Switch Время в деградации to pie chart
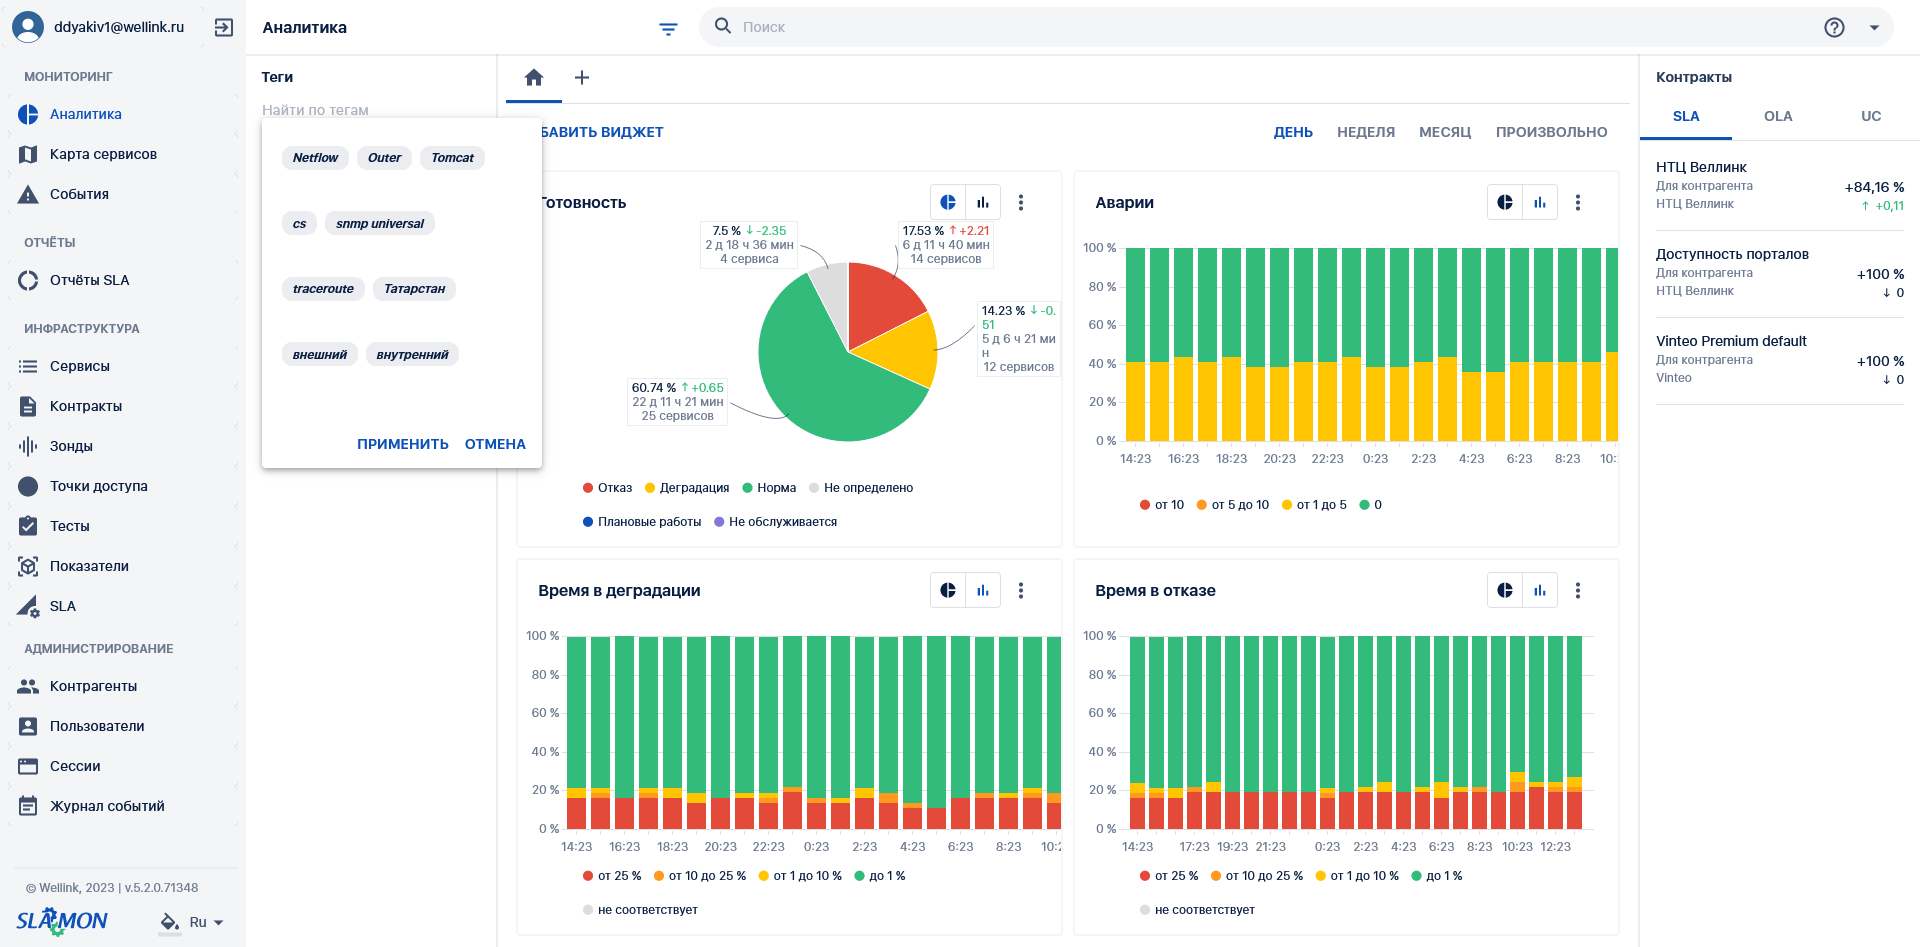Image resolution: width=1920 pixels, height=947 pixels. [x=948, y=590]
